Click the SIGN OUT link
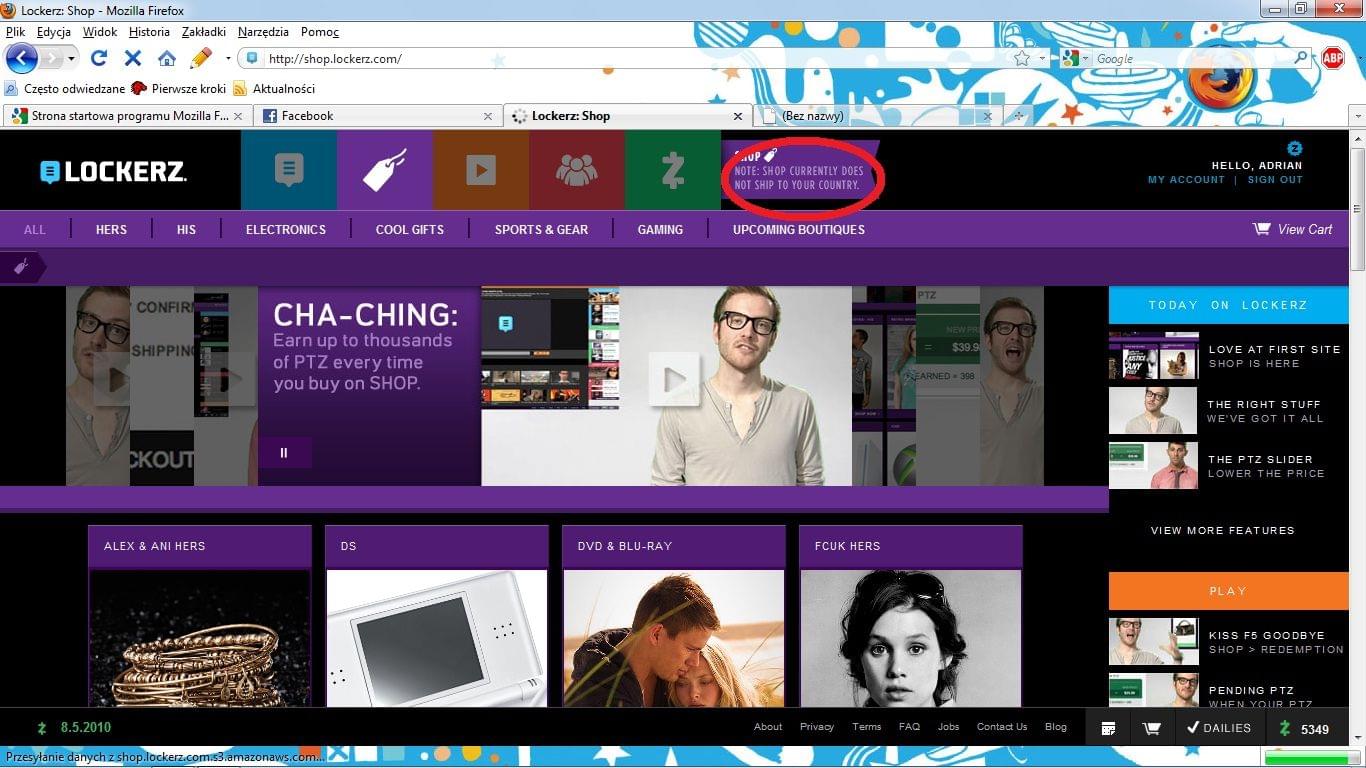Screen dimensions: 1366x768 (x=1275, y=180)
